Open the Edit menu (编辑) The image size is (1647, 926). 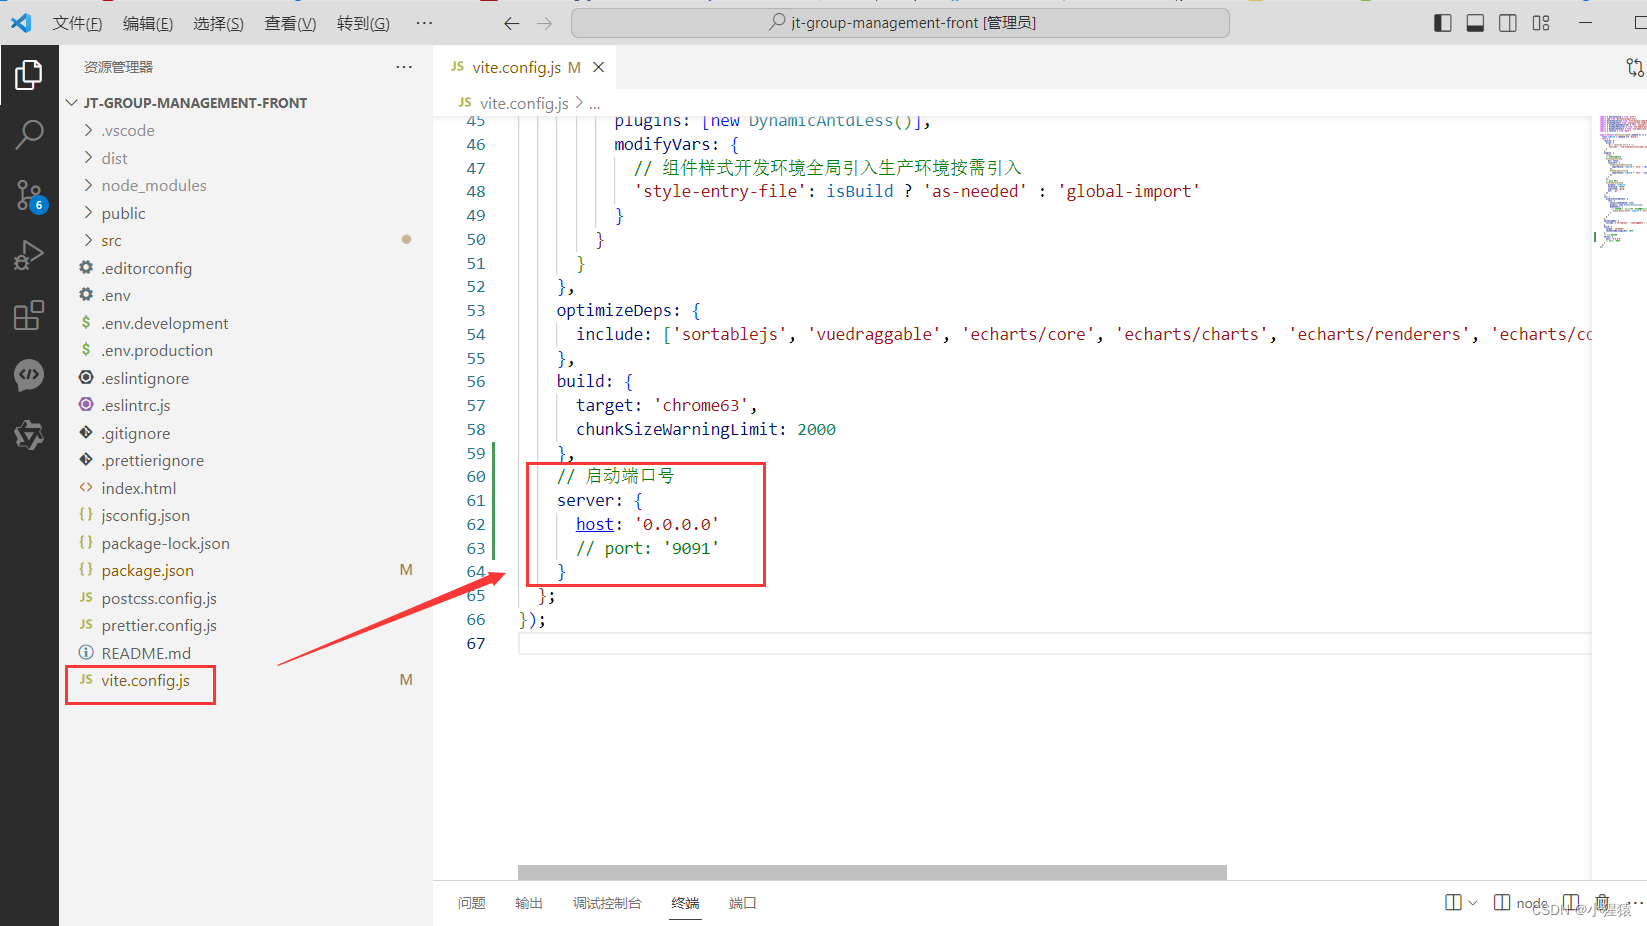coord(148,23)
